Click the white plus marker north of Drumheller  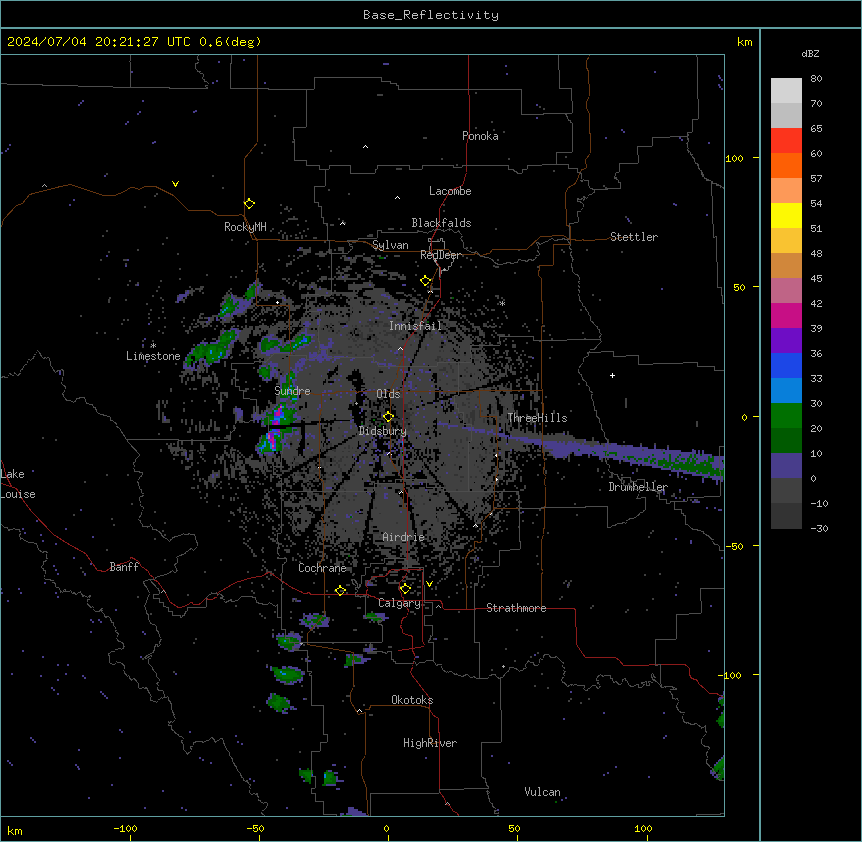coord(612,375)
